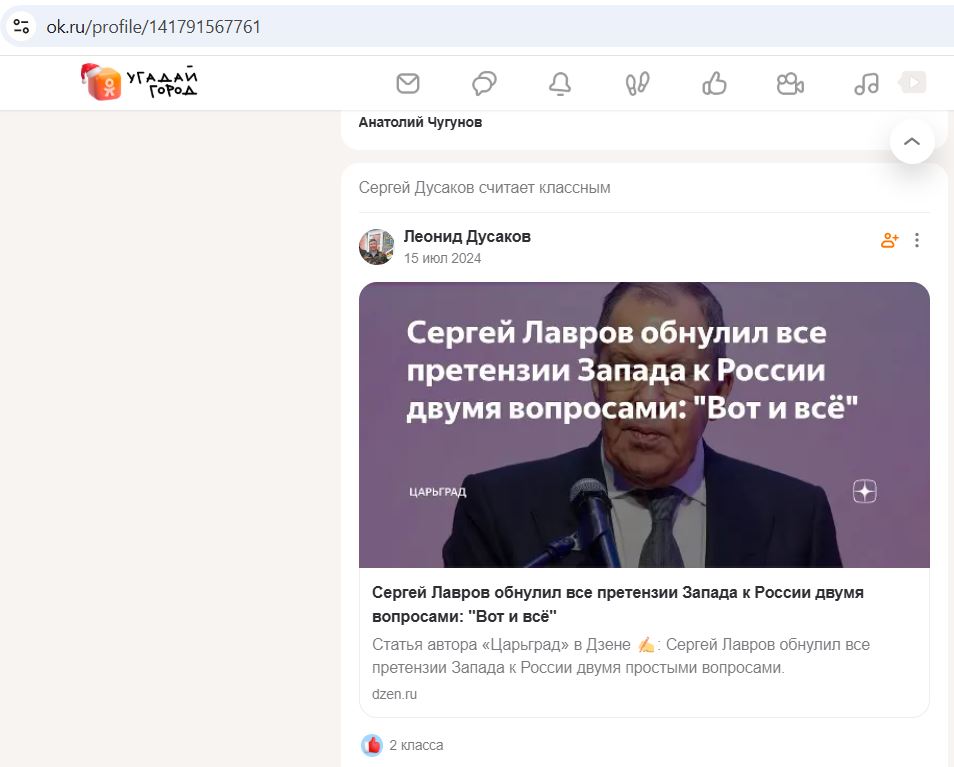Open the Лавров article preview image
Viewport: 954px width, 767px height.
point(644,425)
